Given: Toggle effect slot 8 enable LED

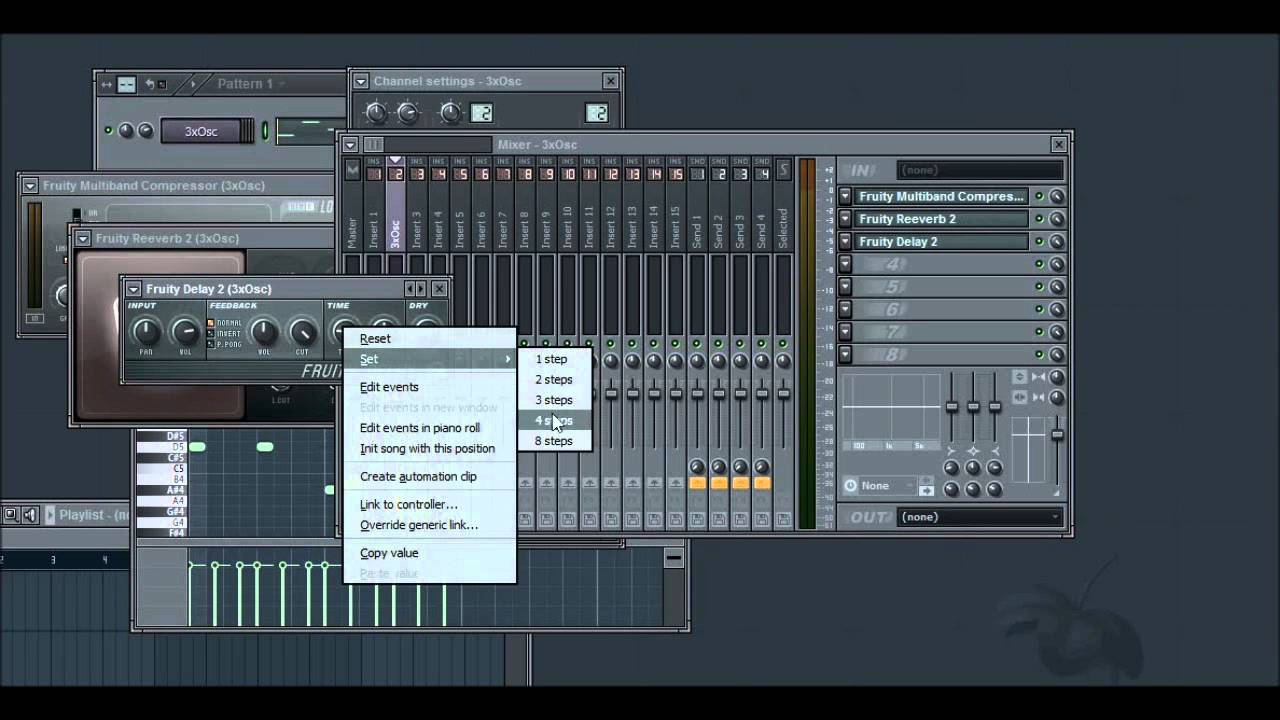Looking at the screenshot, I should 1039,354.
